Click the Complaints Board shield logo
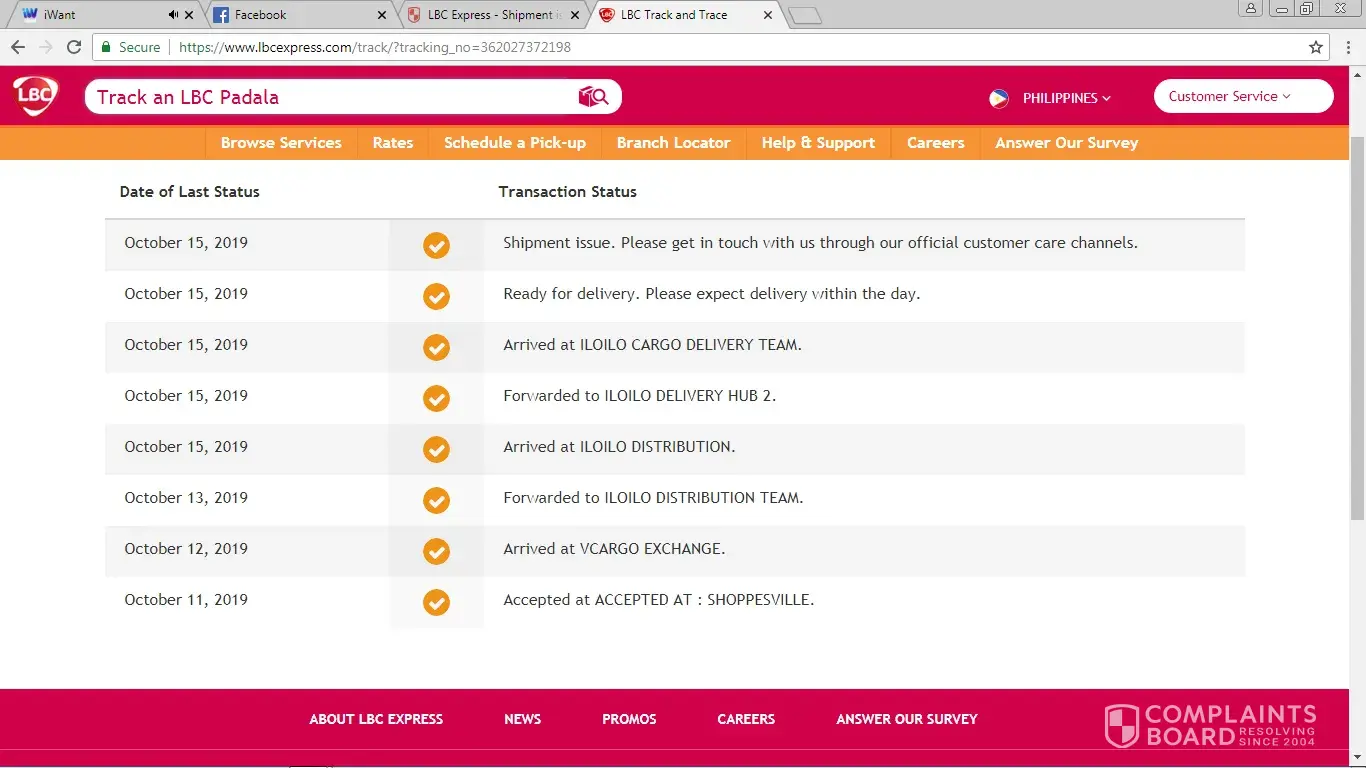This screenshot has width=1366, height=768. [1121, 725]
